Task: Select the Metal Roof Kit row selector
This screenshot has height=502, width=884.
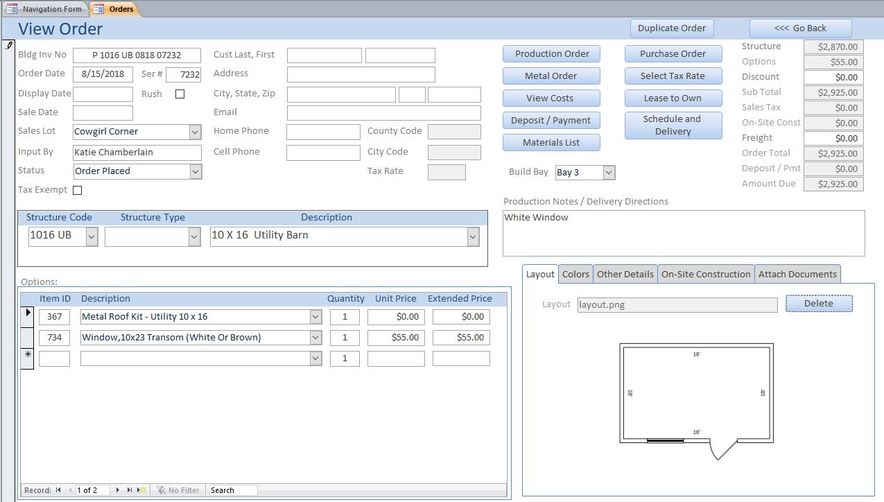Action: 27,316
